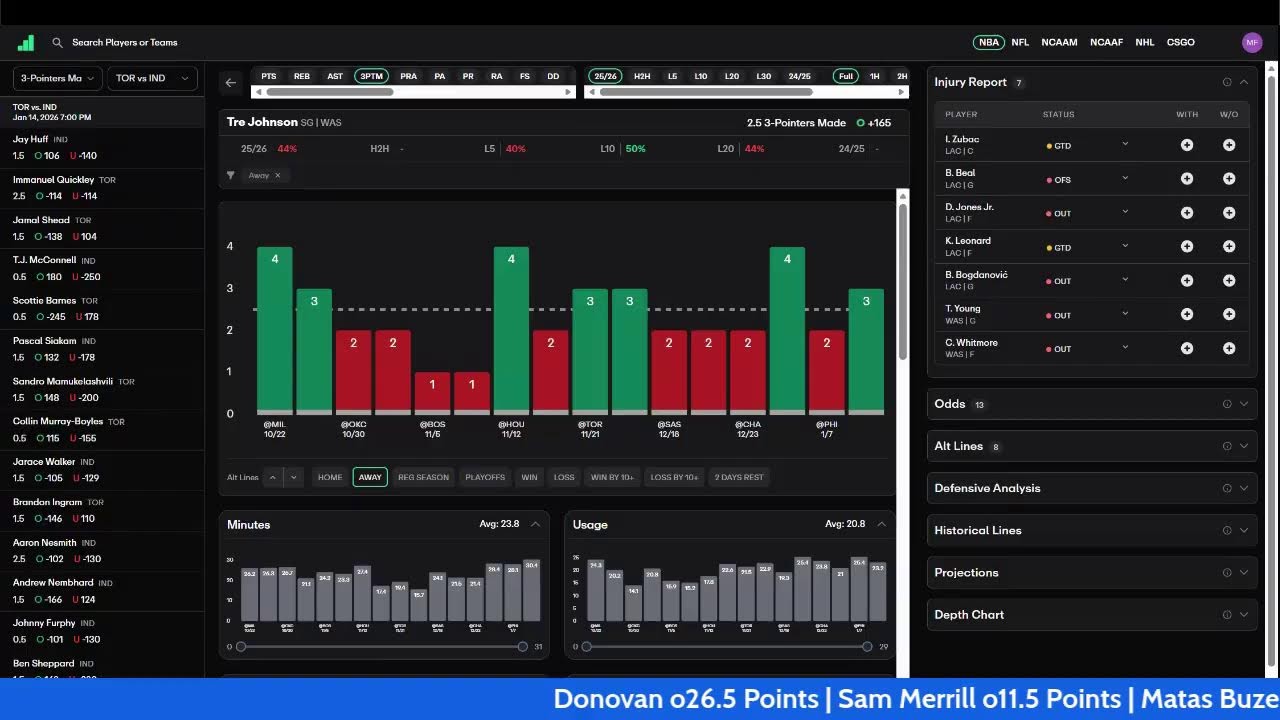Collapse the Usage chart card
Viewport: 1280px width, 720px height.
881,524
